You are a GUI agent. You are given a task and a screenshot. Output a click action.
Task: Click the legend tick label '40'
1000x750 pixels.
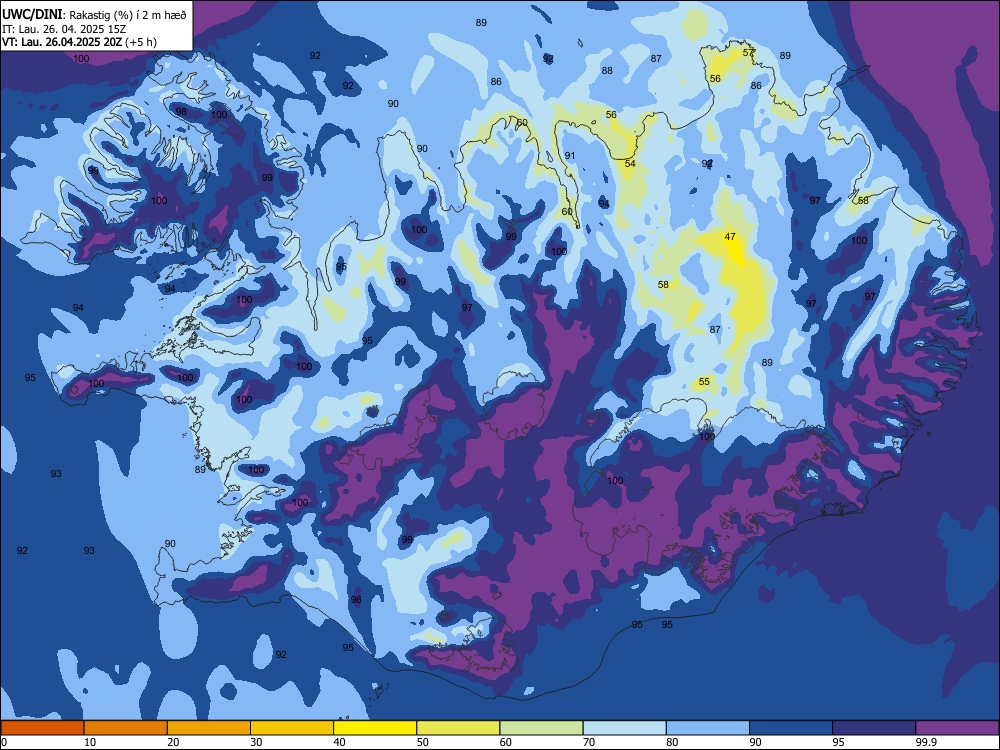[340, 742]
